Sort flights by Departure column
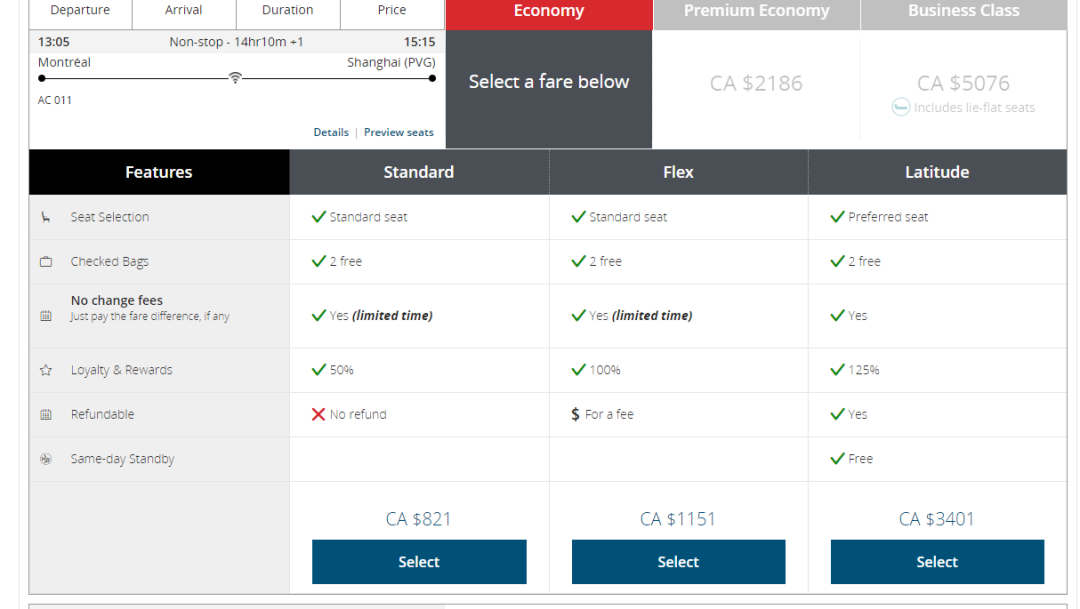The image size is (1080, 609). click(x=80, y=12)
